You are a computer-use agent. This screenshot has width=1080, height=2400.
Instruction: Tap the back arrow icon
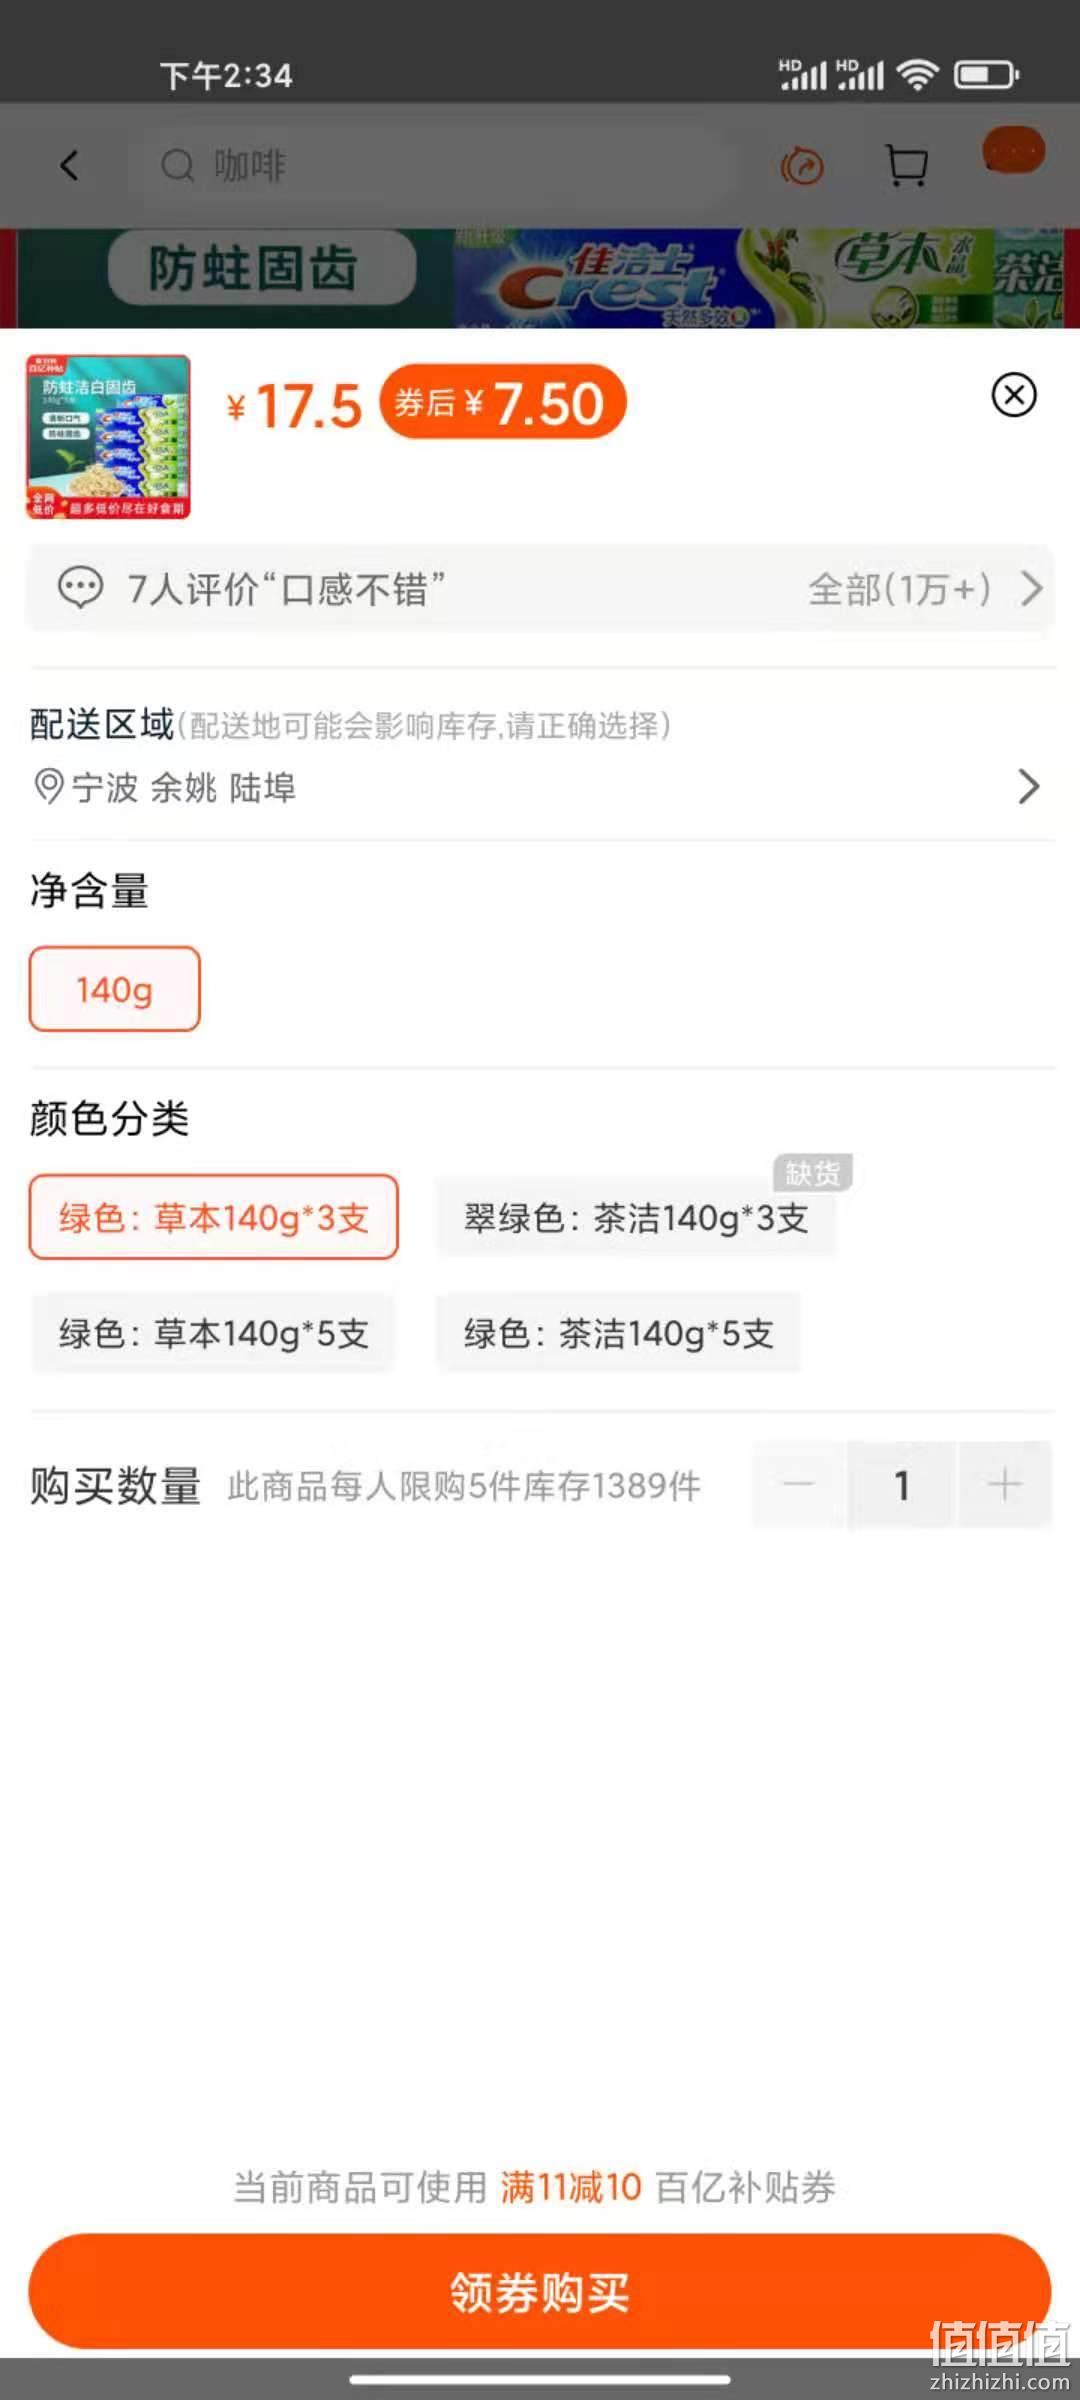coord(69,165)
